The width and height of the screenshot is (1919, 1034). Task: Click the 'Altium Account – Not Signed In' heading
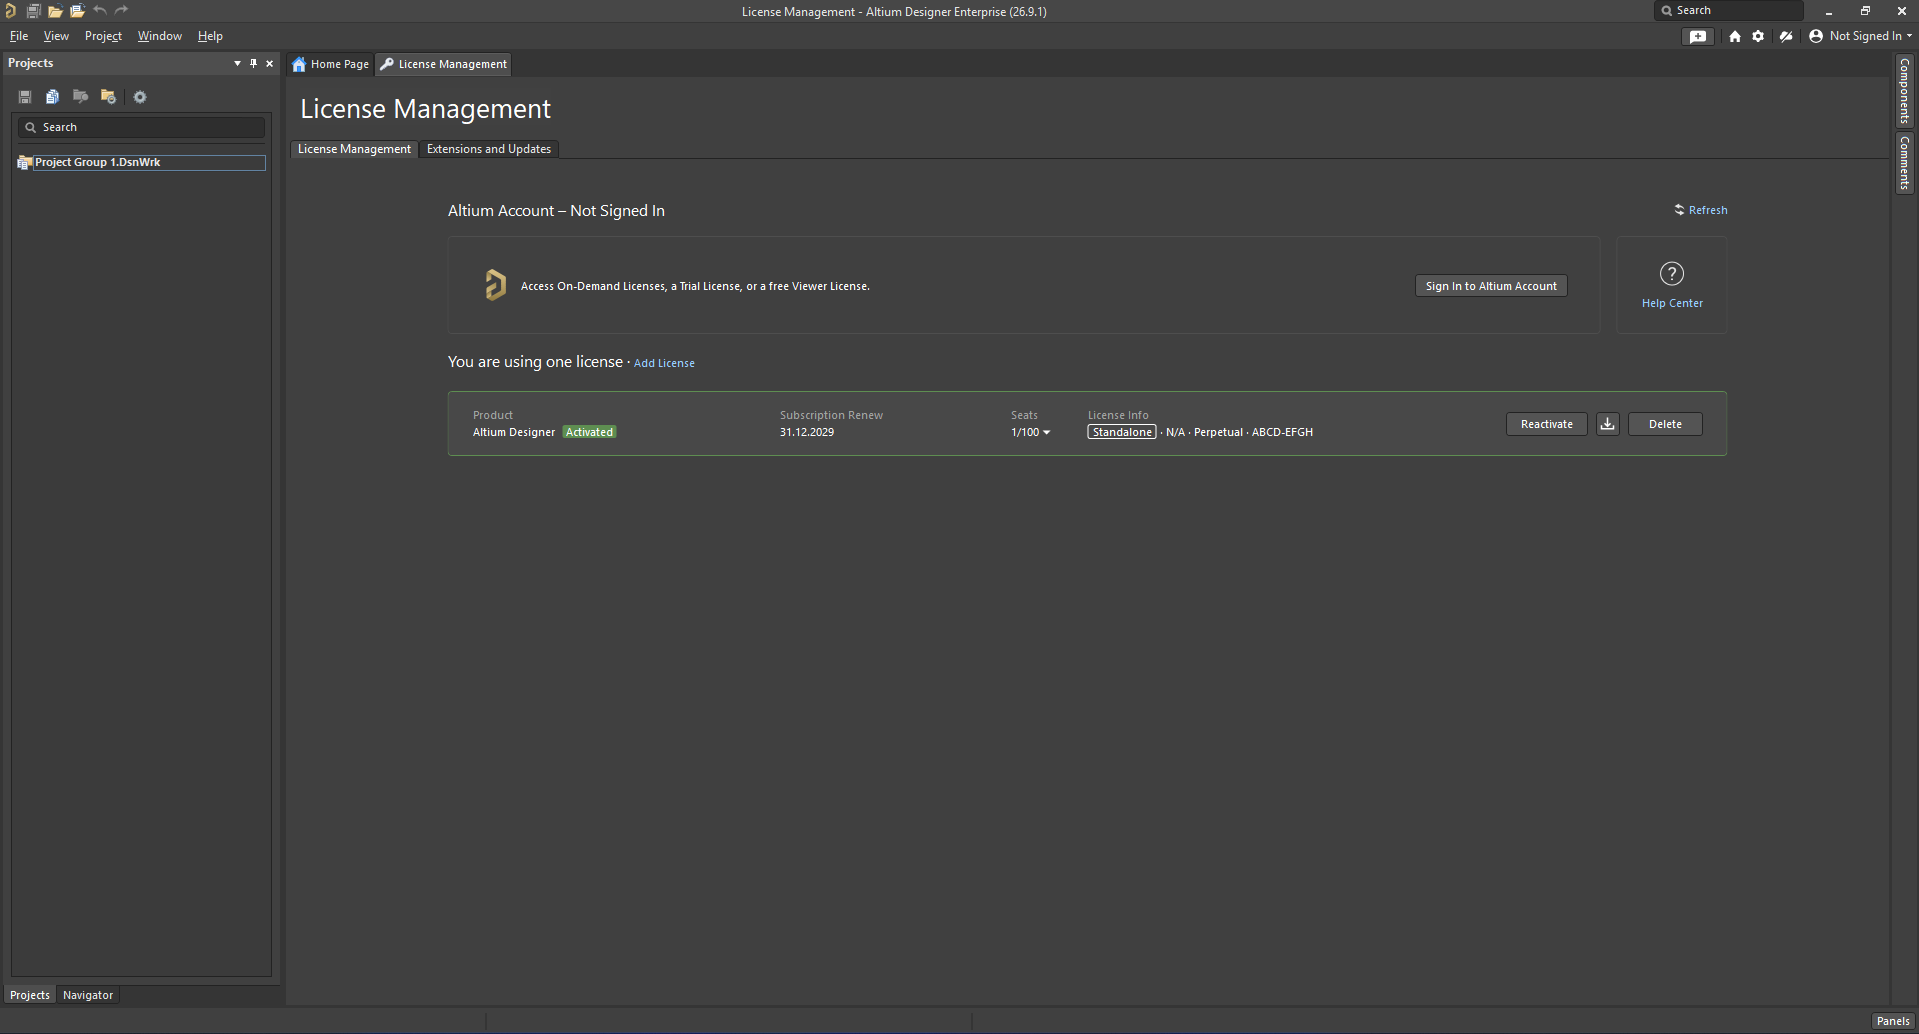556,211
